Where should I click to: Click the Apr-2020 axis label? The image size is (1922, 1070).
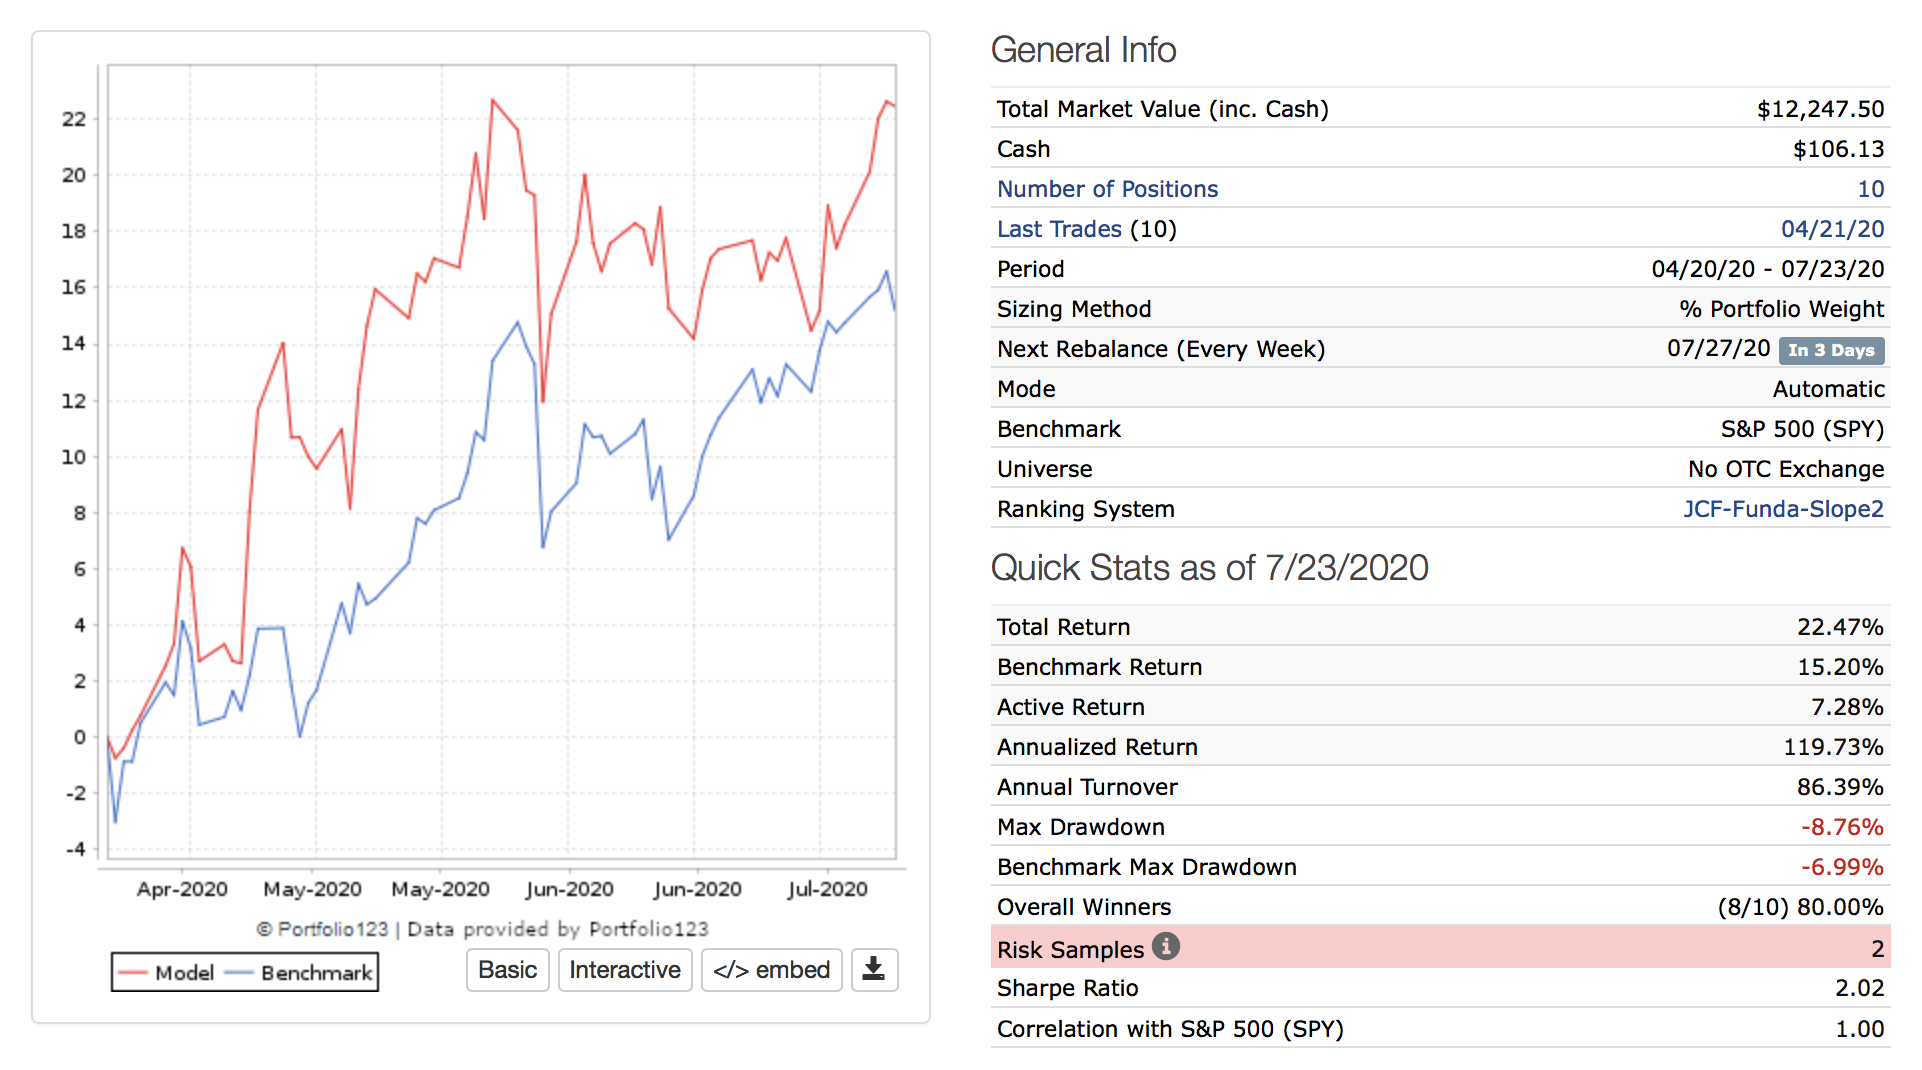182,889
